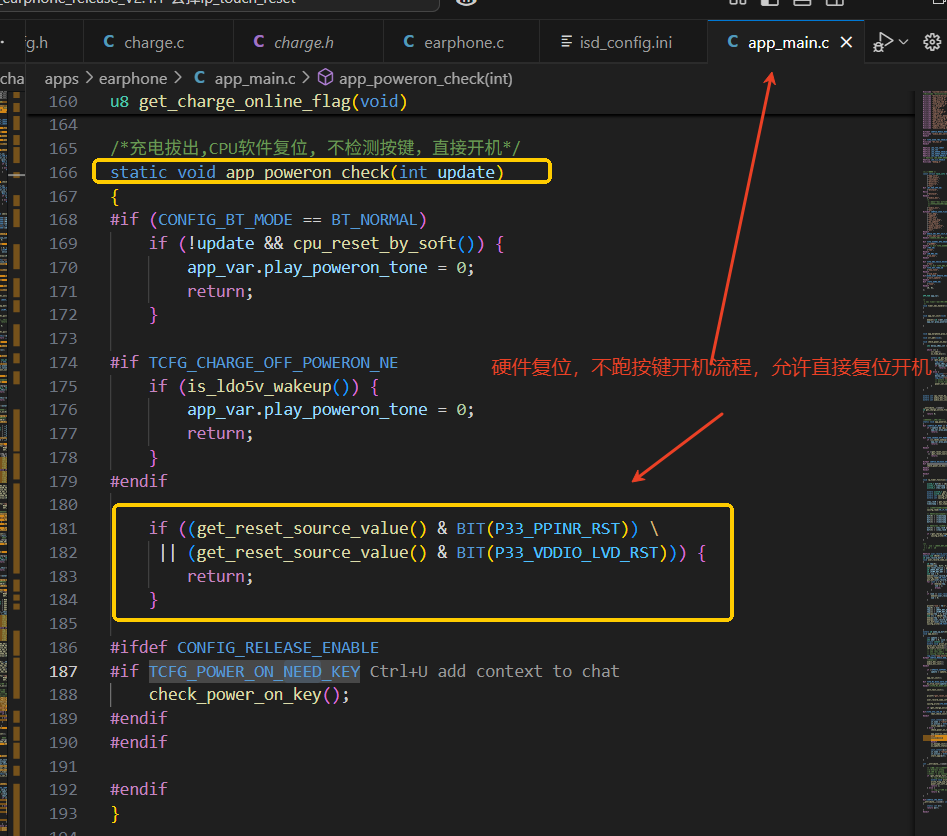This screenshot has height=836, width=947.
Task: Click the highlighted TCFG_POWER_ON_NEED_KEY macro
Action: pyautogui.click(x=254, y=671)
